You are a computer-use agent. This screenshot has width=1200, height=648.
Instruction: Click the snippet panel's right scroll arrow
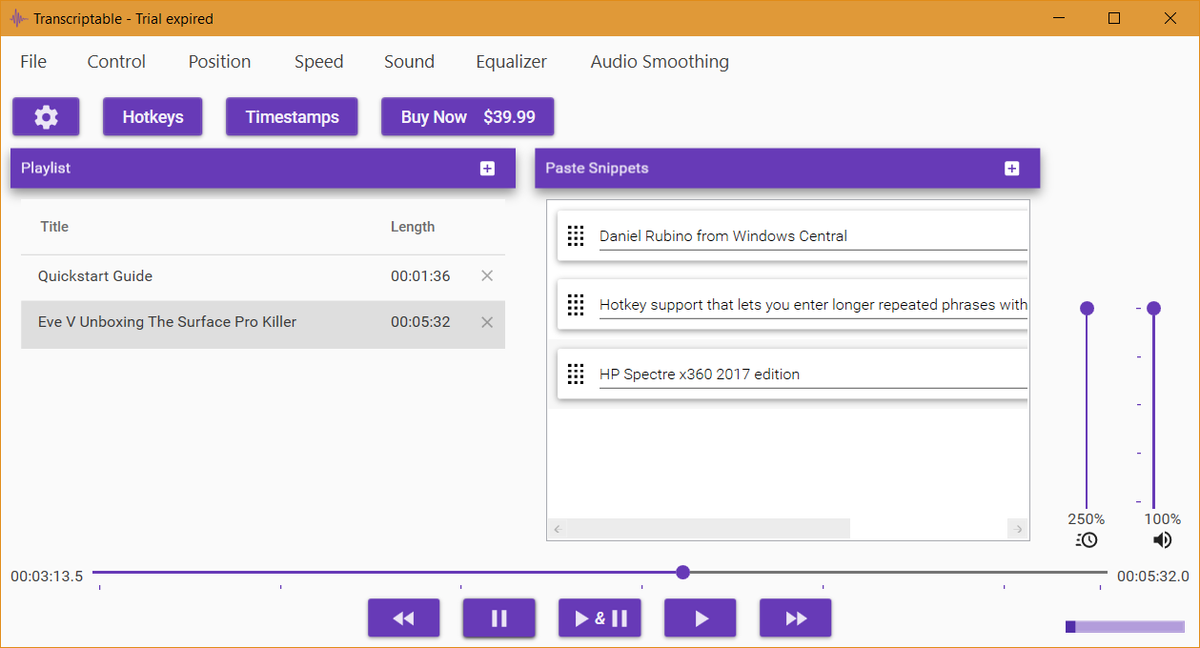pos(1019,528)
